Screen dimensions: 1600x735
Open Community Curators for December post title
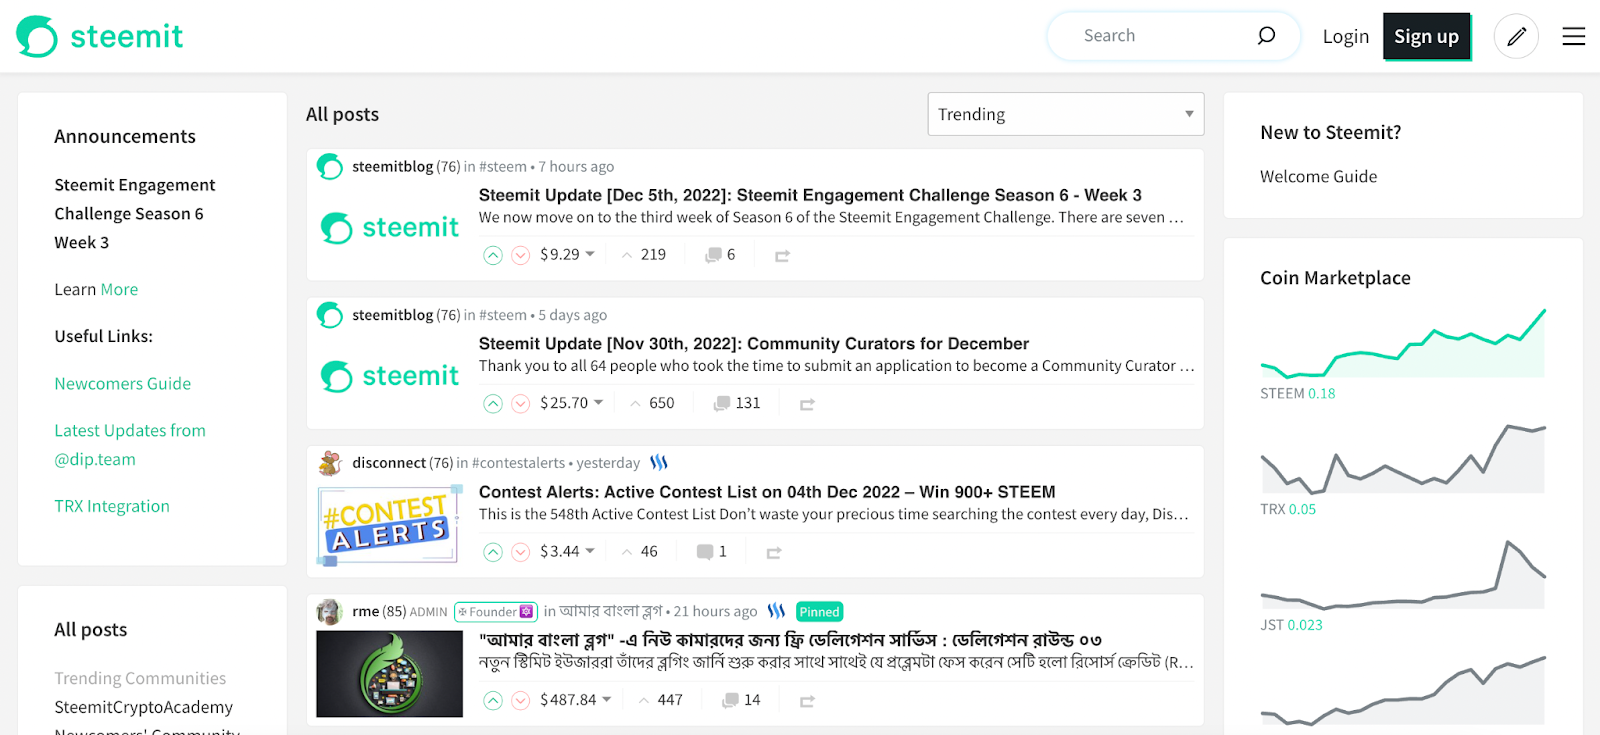754,344
